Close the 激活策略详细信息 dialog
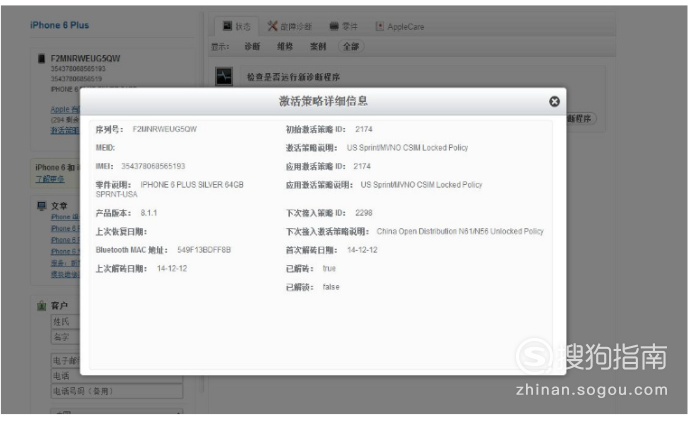Viewport: 692px width, 424px height. point(554,102)
